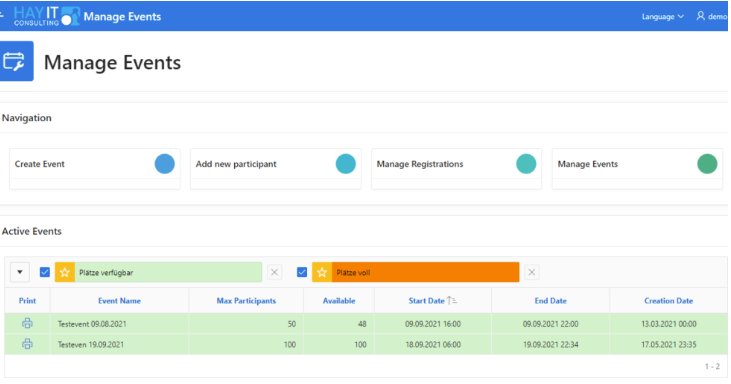Click the 1 - 2 pagination indicator

[712, 367]
